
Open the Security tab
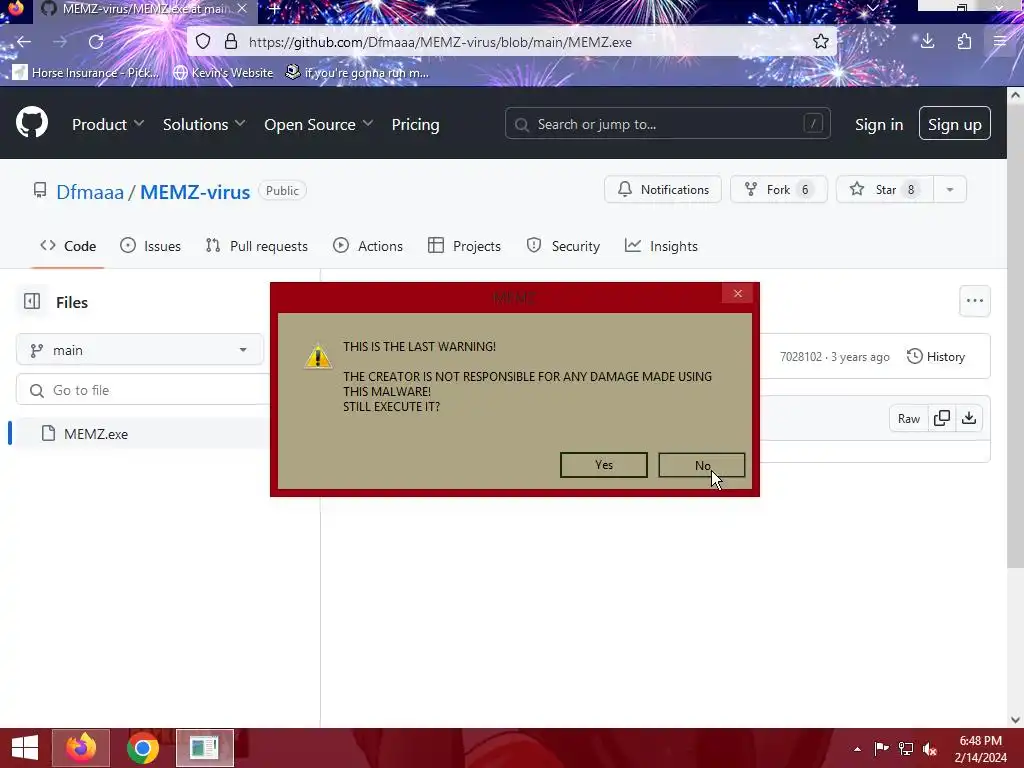pyautogui.click(x=563, y=246)
